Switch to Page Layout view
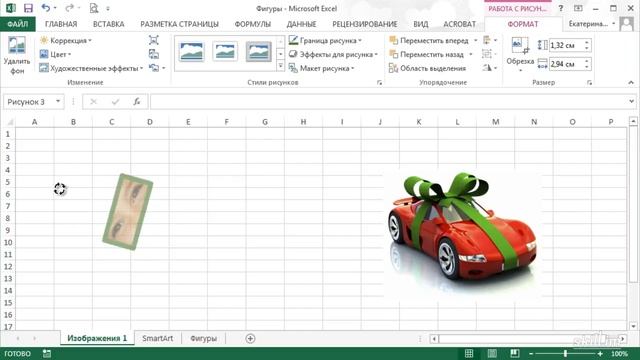This screenshot has width=640, height=360. tap(492, 353)
